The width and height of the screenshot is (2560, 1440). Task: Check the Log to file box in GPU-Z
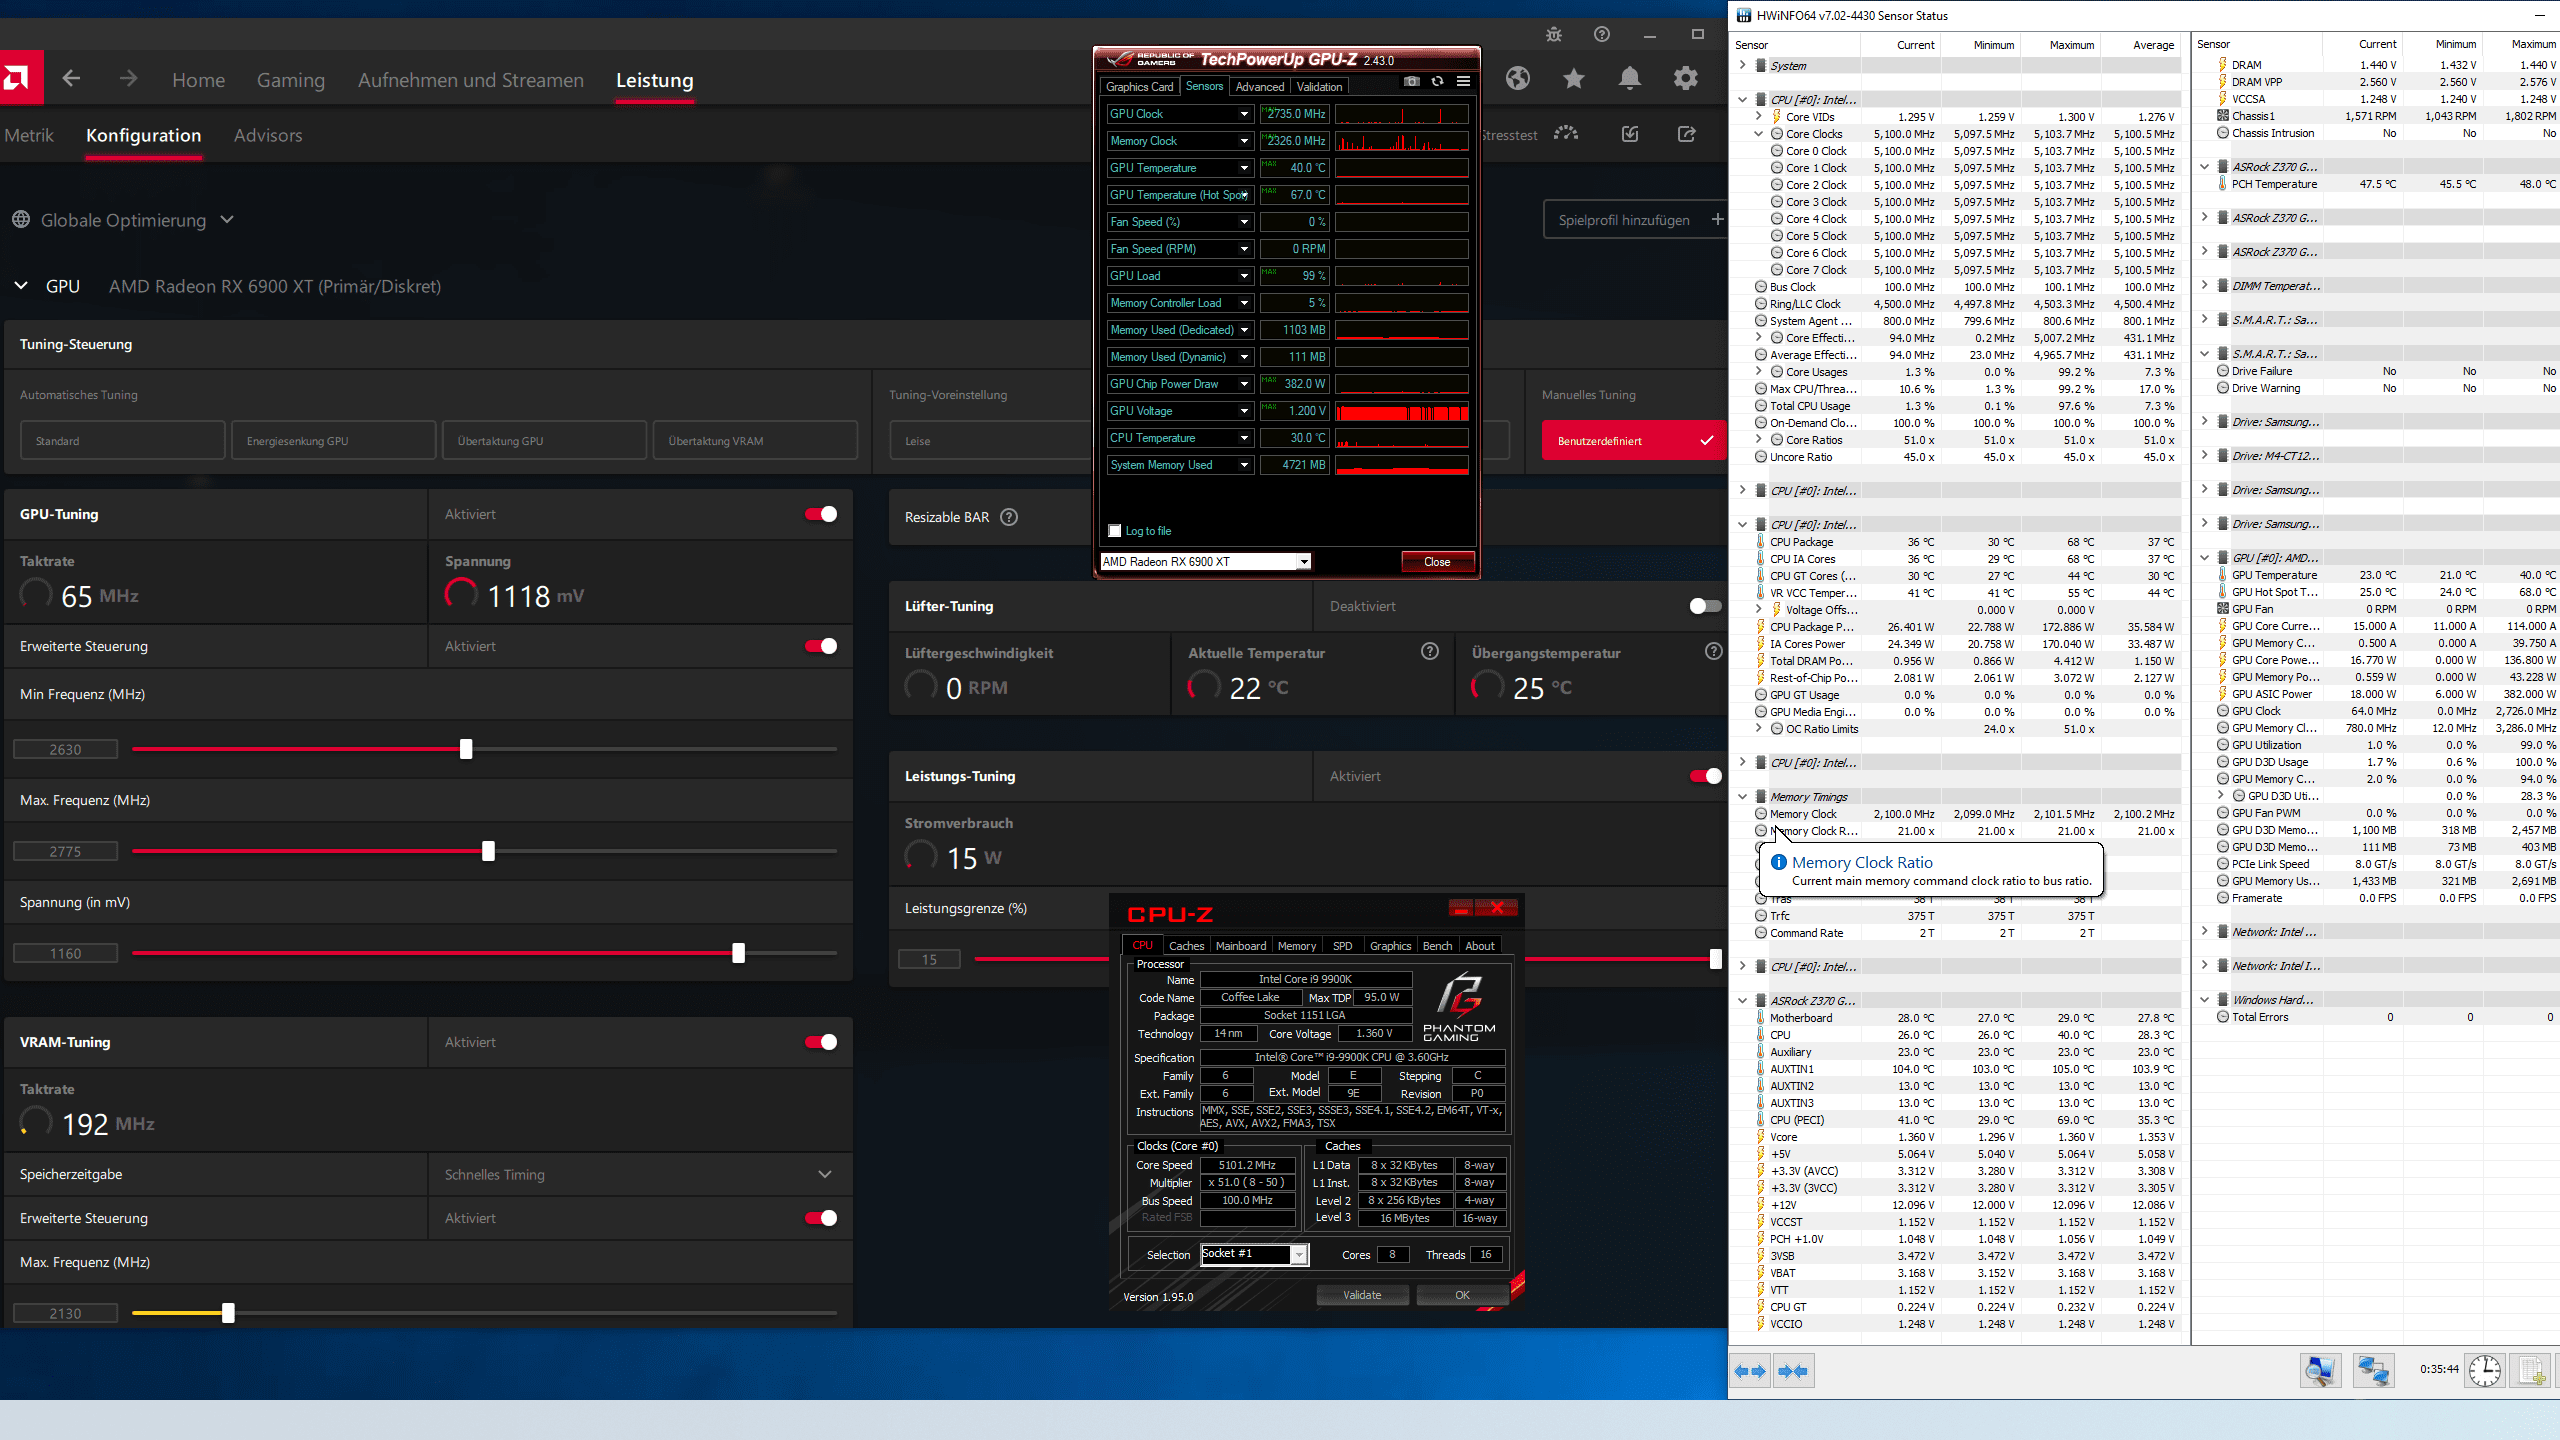(x=1115, y=531)
